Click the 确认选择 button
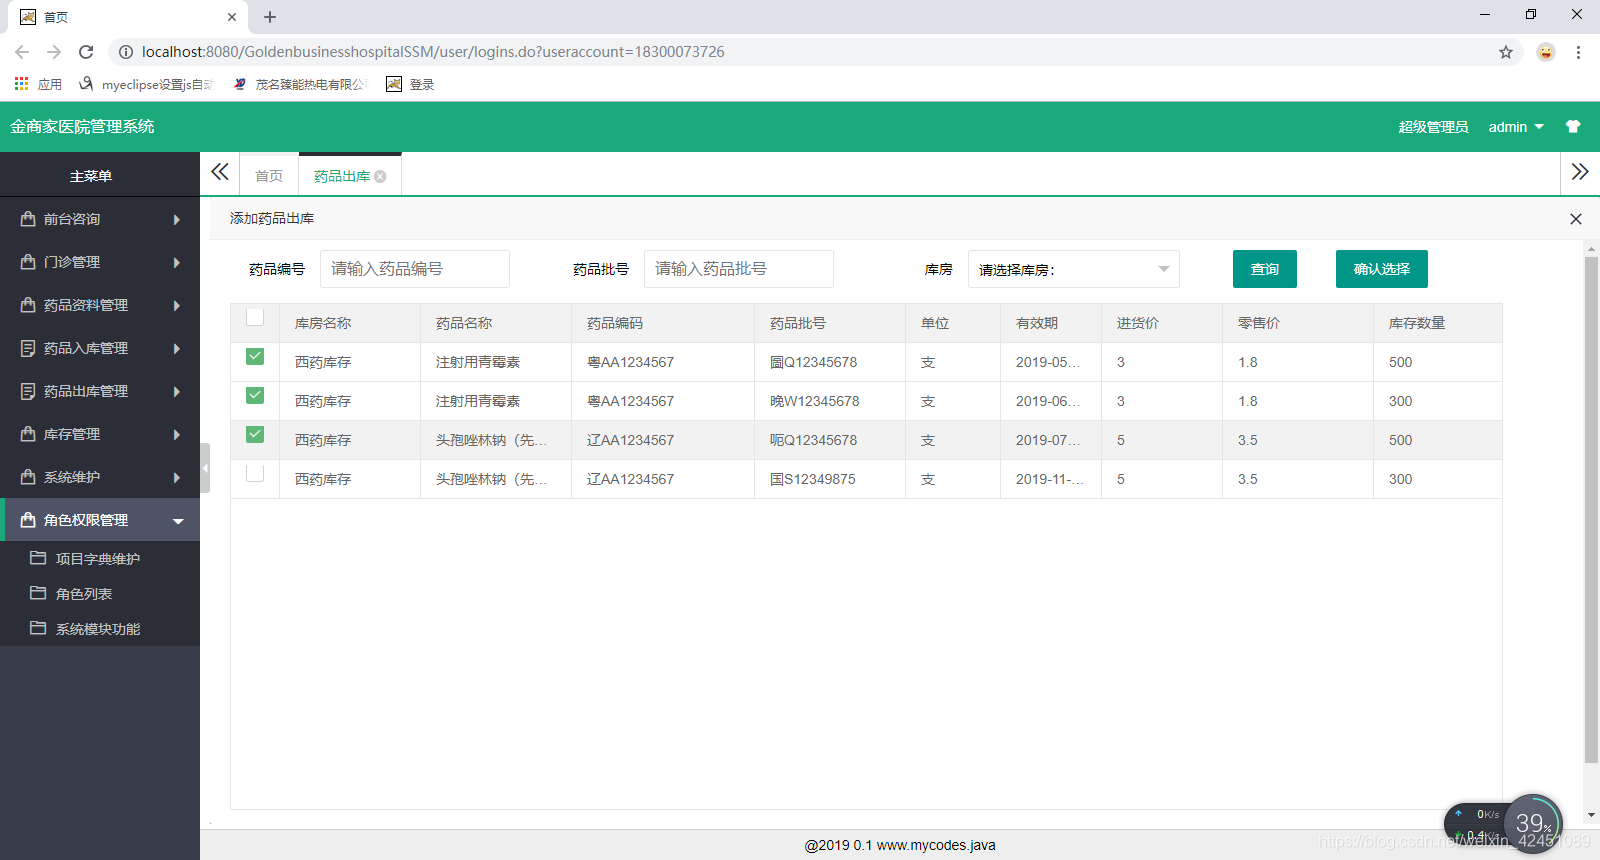Image resolution: width=1600 pixels, height=860 pixels. tap(1382, 269)
